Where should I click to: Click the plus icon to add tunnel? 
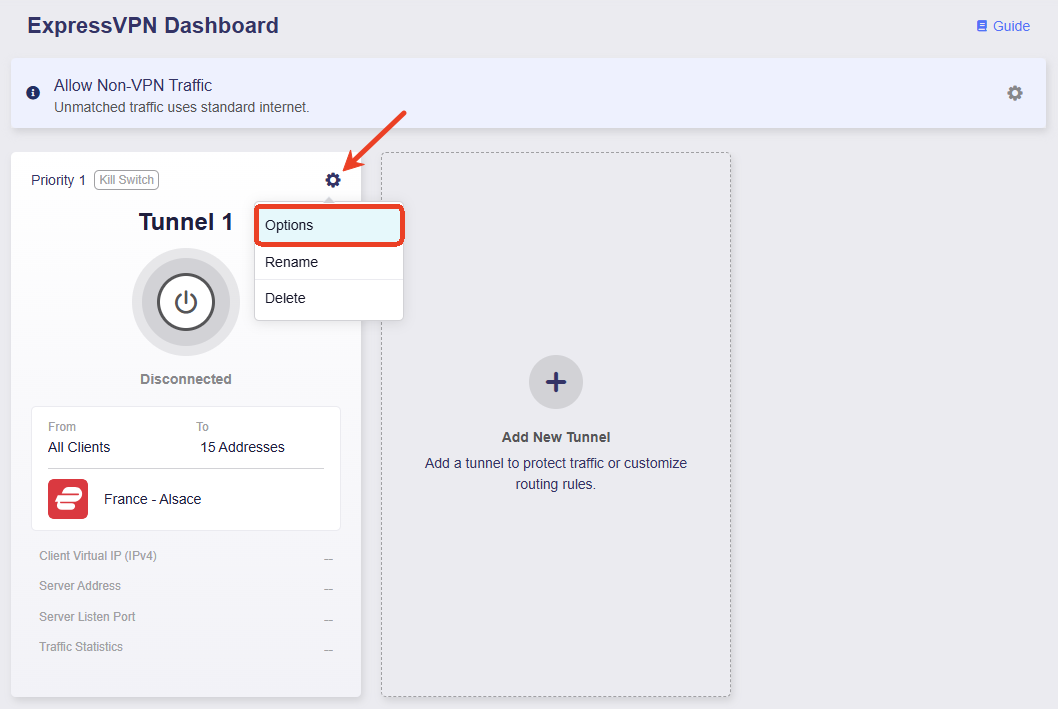555,382
